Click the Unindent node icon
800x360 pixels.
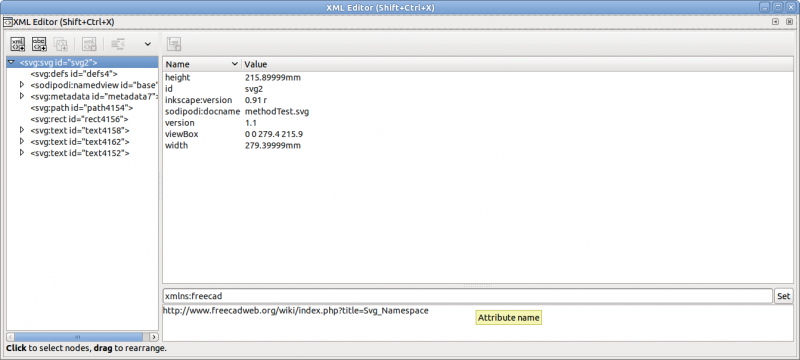click(118, 44)
